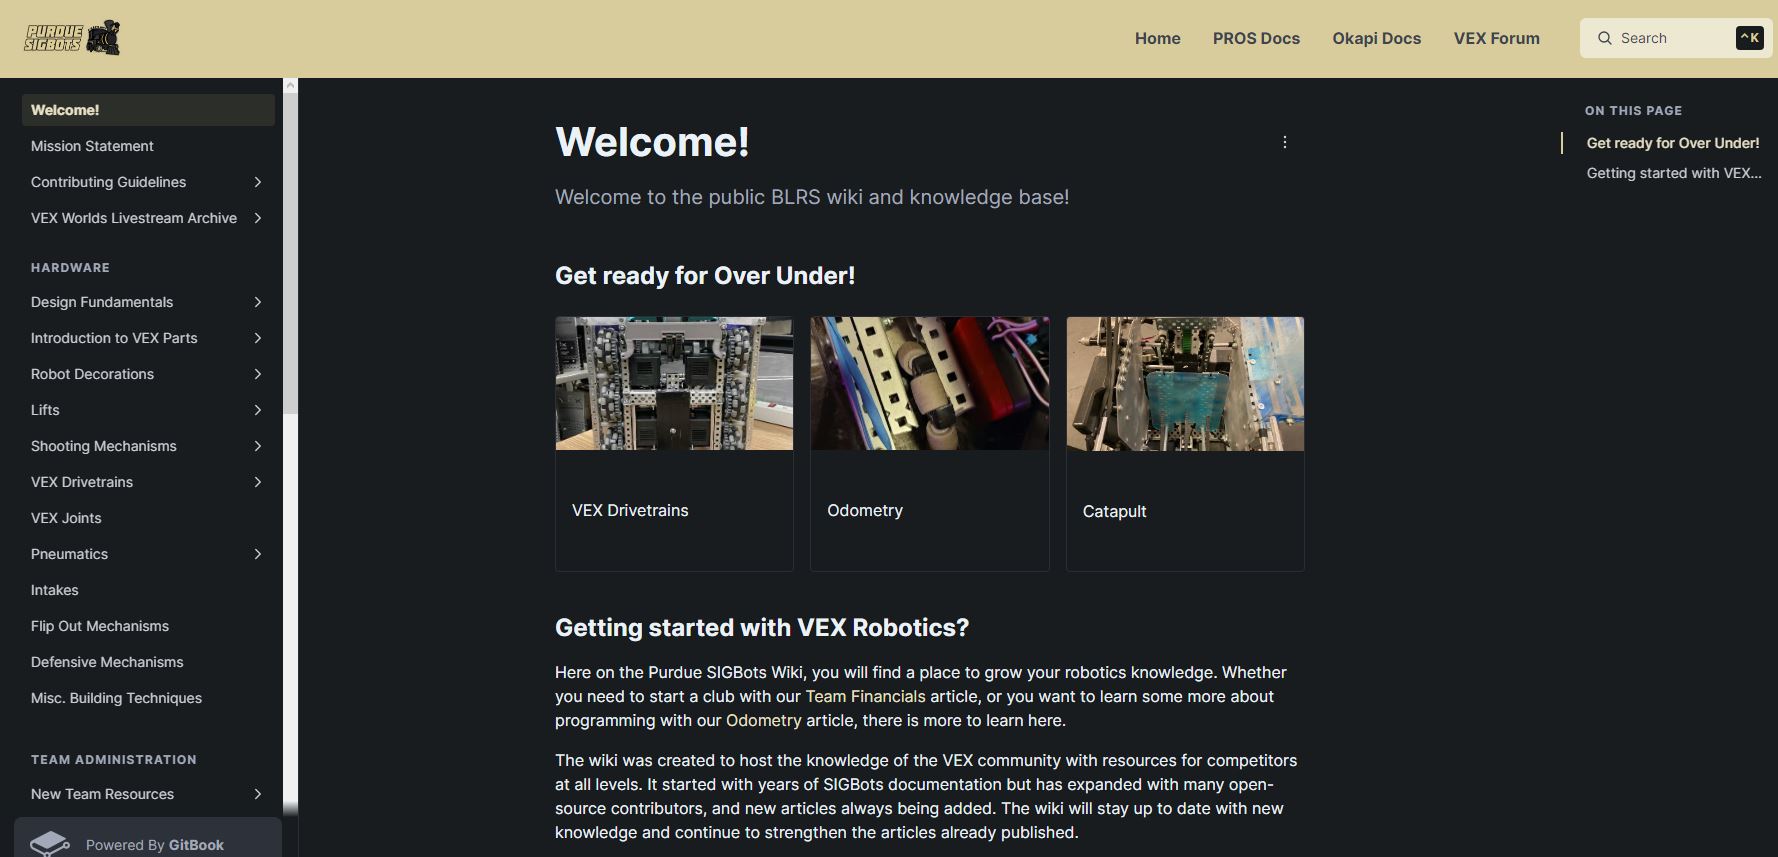The width and height of the screenshot is (1778, 857).
Task: Expand VEX Worlds Livestream Archive chevron
Action: click(258, 218)
